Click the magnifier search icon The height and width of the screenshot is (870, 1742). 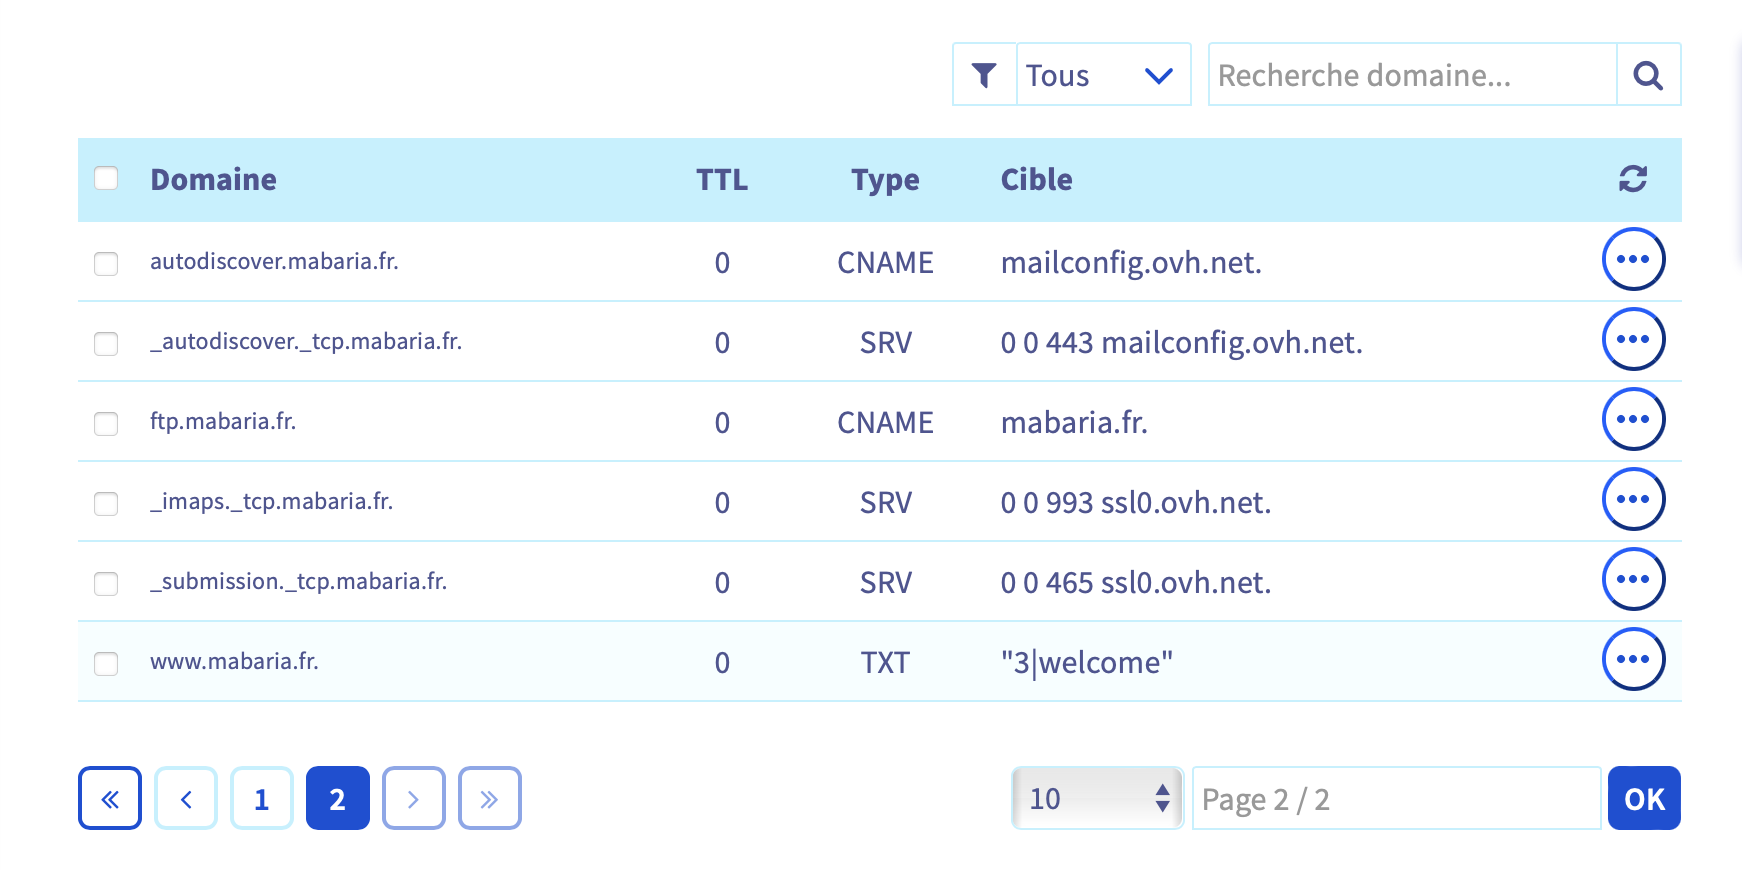[x=1648, y=75]
